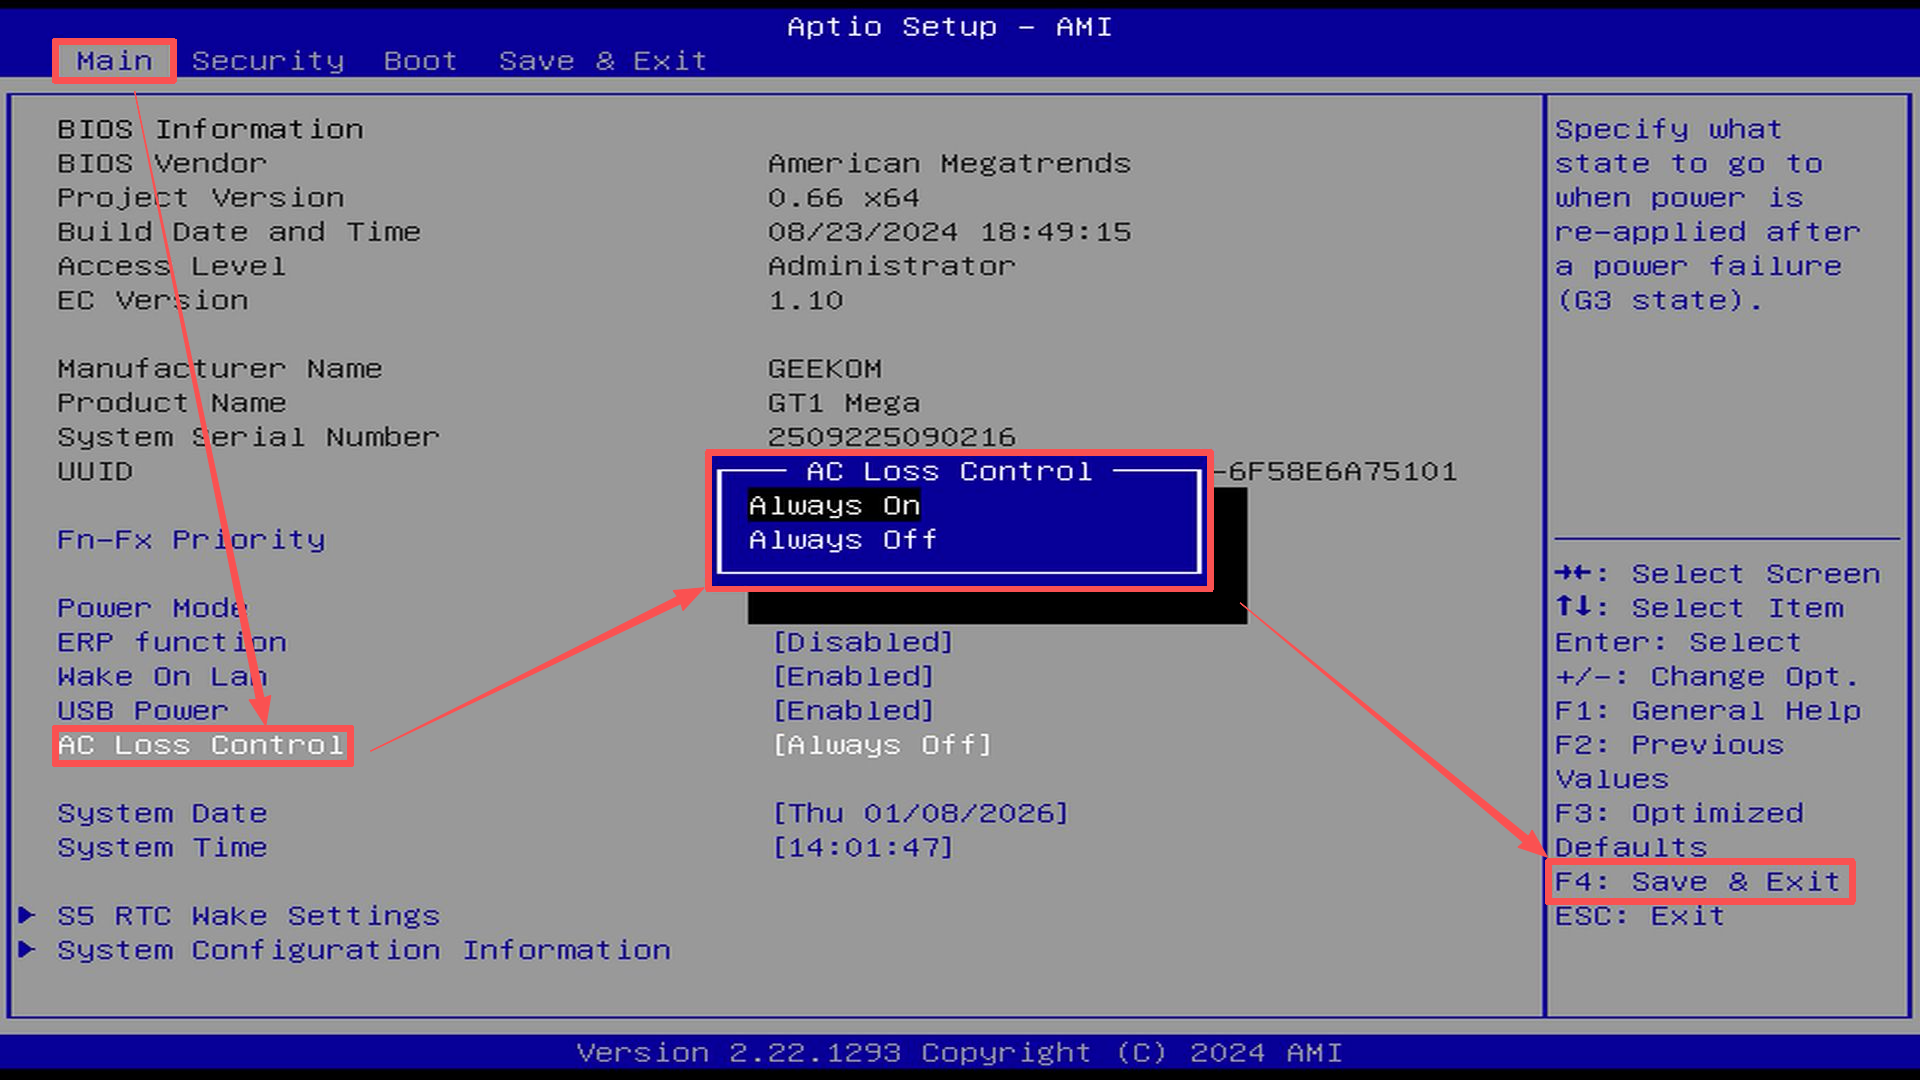The image size is (1920, 1080).
Task: Click ESC: Exit hint
Action: pos(1640,916)
